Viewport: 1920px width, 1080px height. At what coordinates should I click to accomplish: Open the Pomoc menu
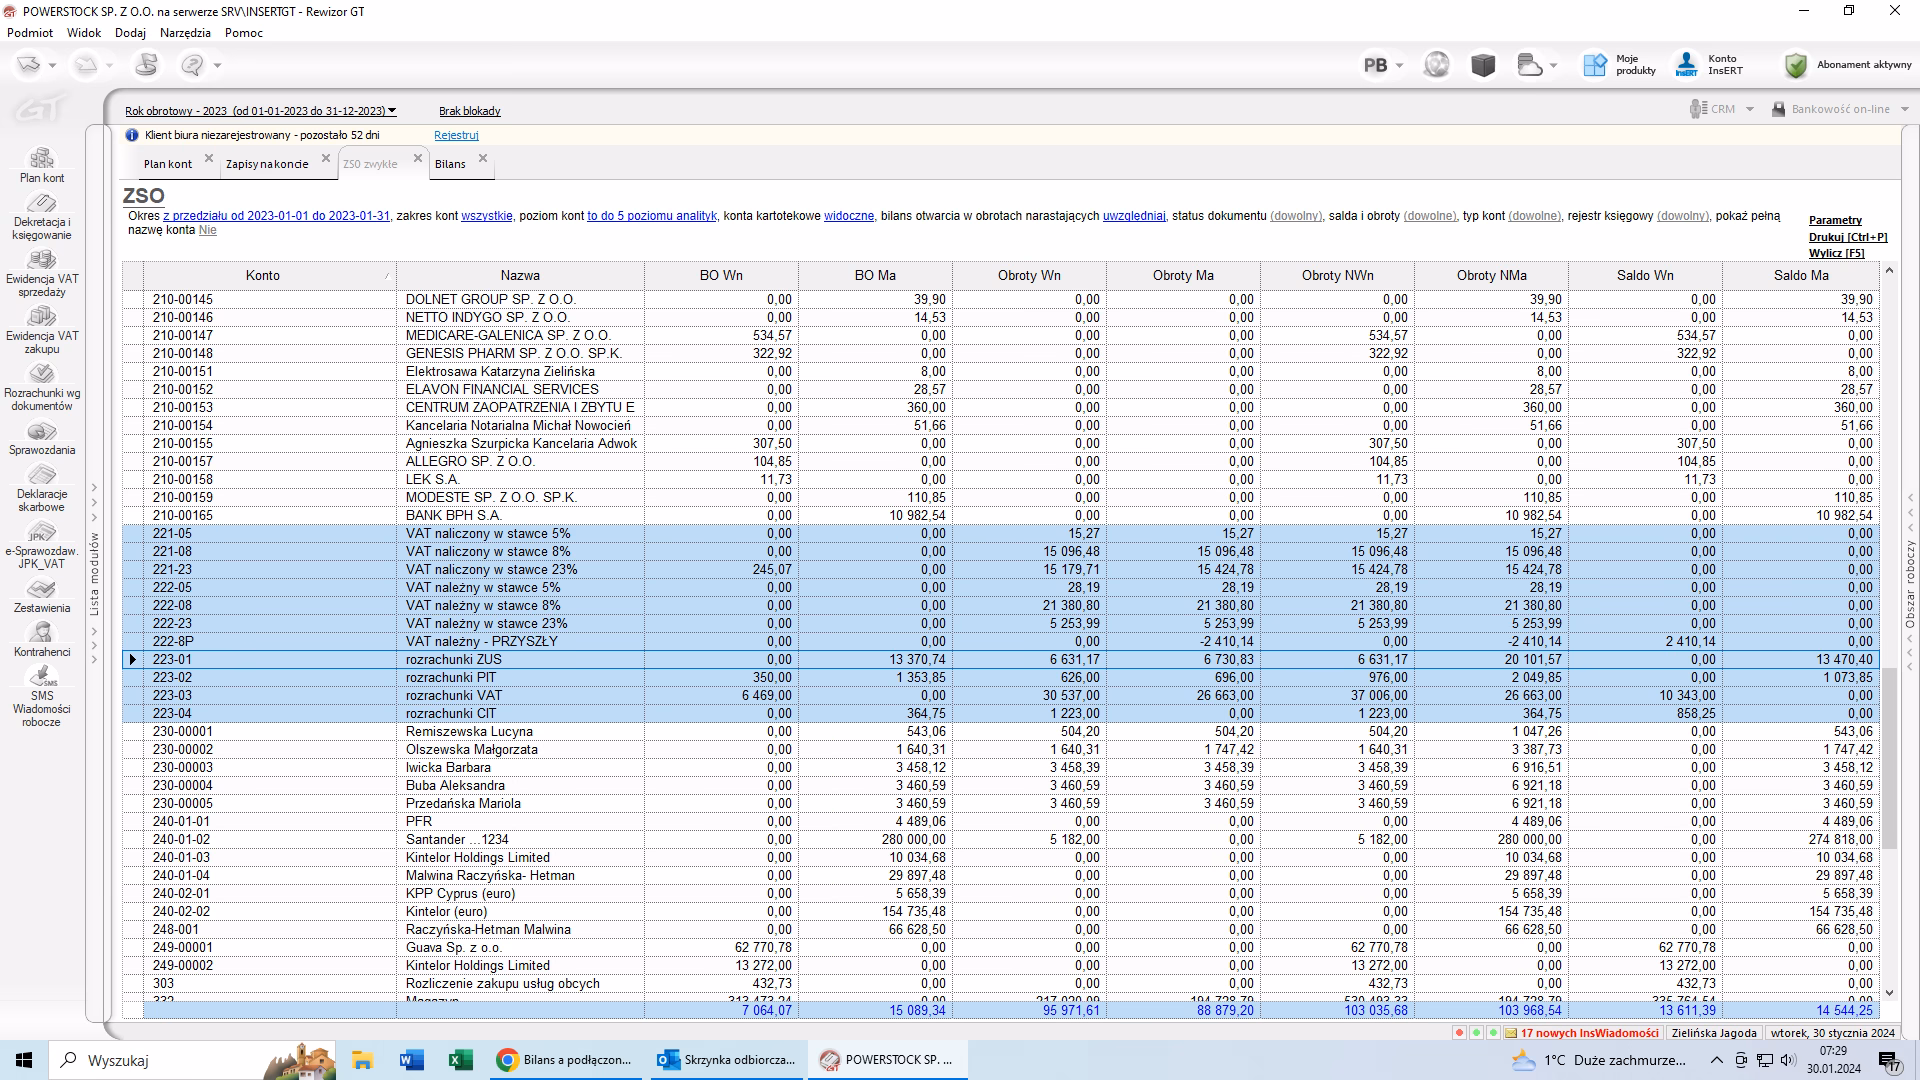click(x=244, y=33)
